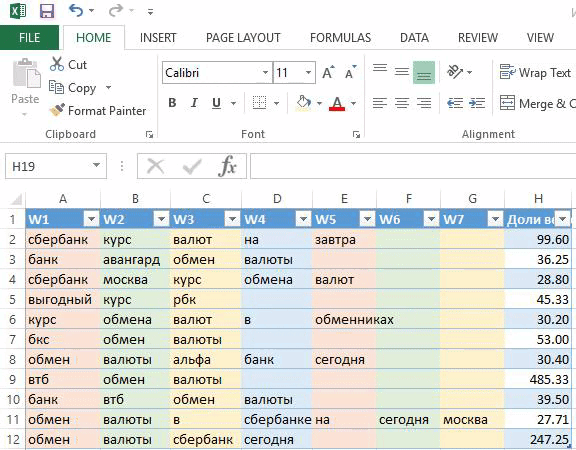Click the Cancel X in formula bar
Image resolution: width=576 pixels, height=450 pixels.
coord(155,166)
